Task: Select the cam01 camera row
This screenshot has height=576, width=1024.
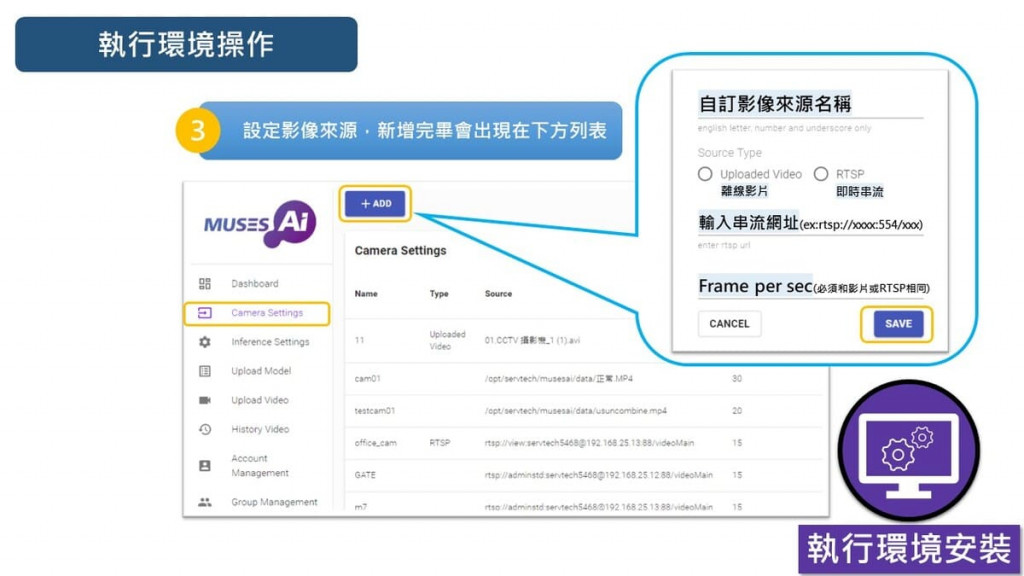Action: point(583,379)
